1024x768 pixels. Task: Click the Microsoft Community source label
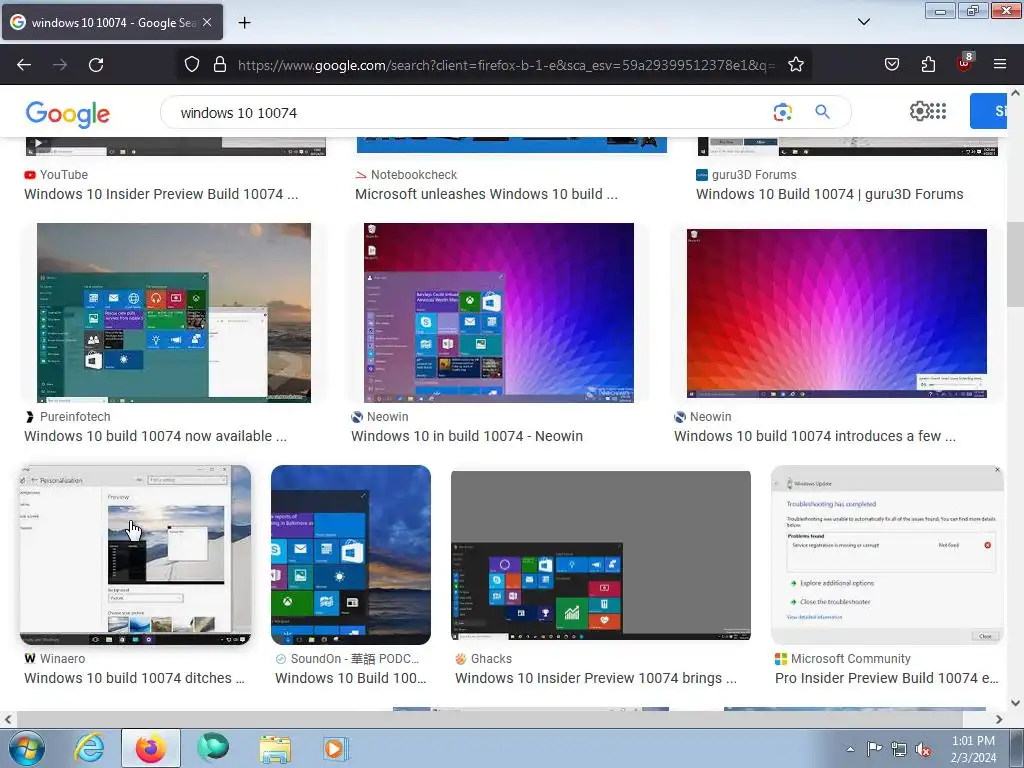tap(850, 658)
